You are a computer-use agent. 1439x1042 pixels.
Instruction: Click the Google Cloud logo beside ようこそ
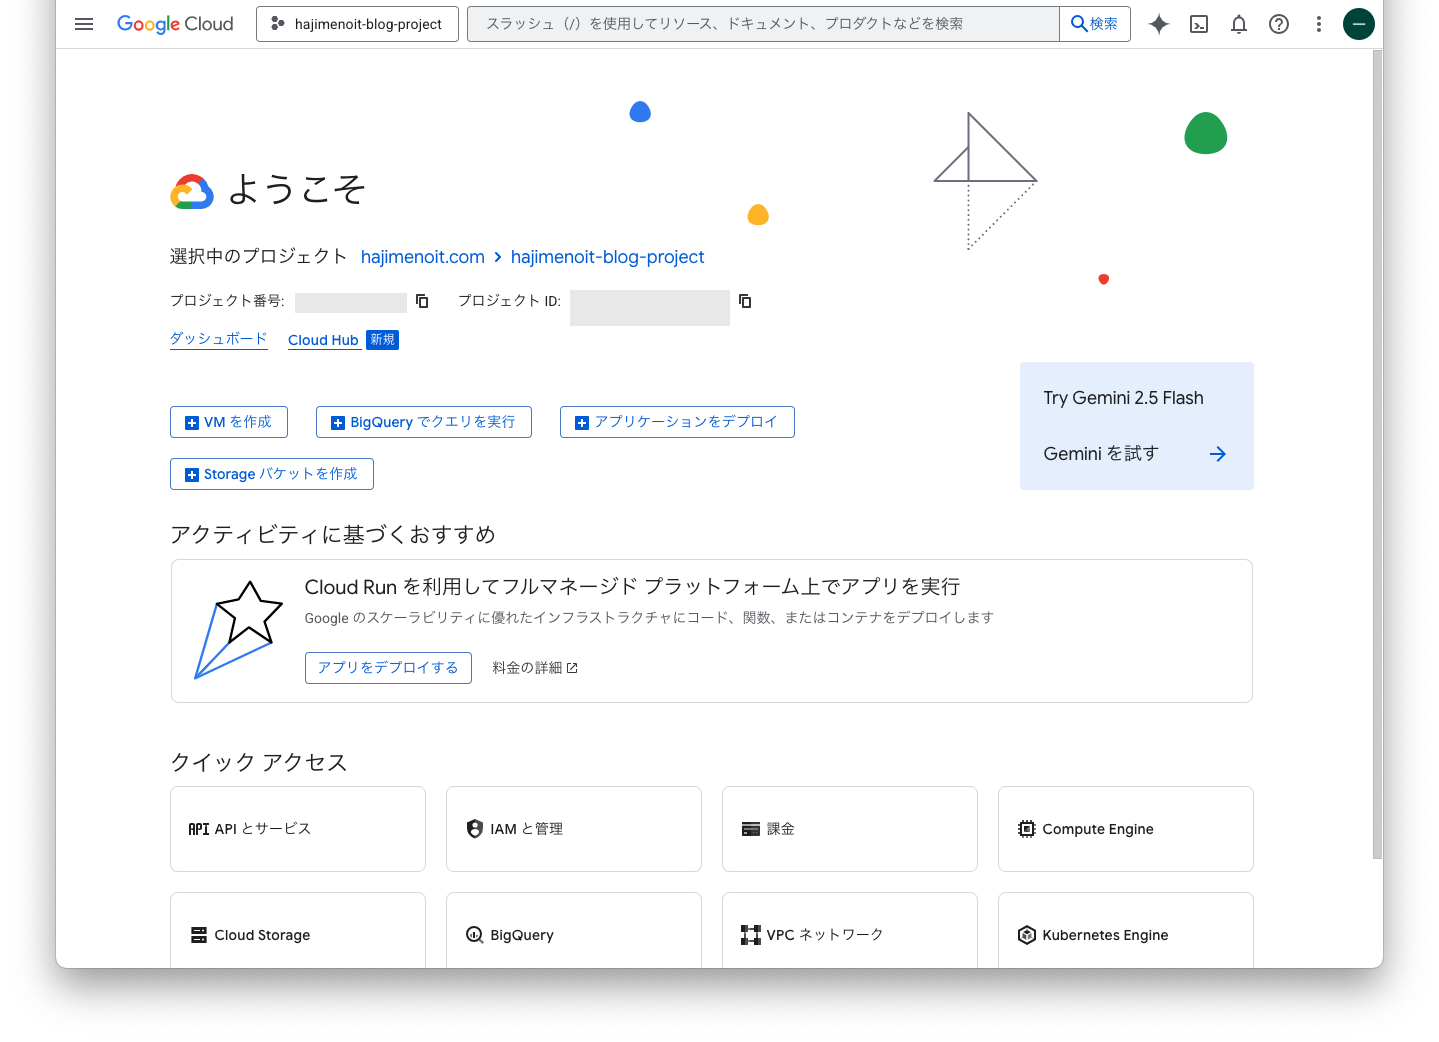(x=192, y=191)
